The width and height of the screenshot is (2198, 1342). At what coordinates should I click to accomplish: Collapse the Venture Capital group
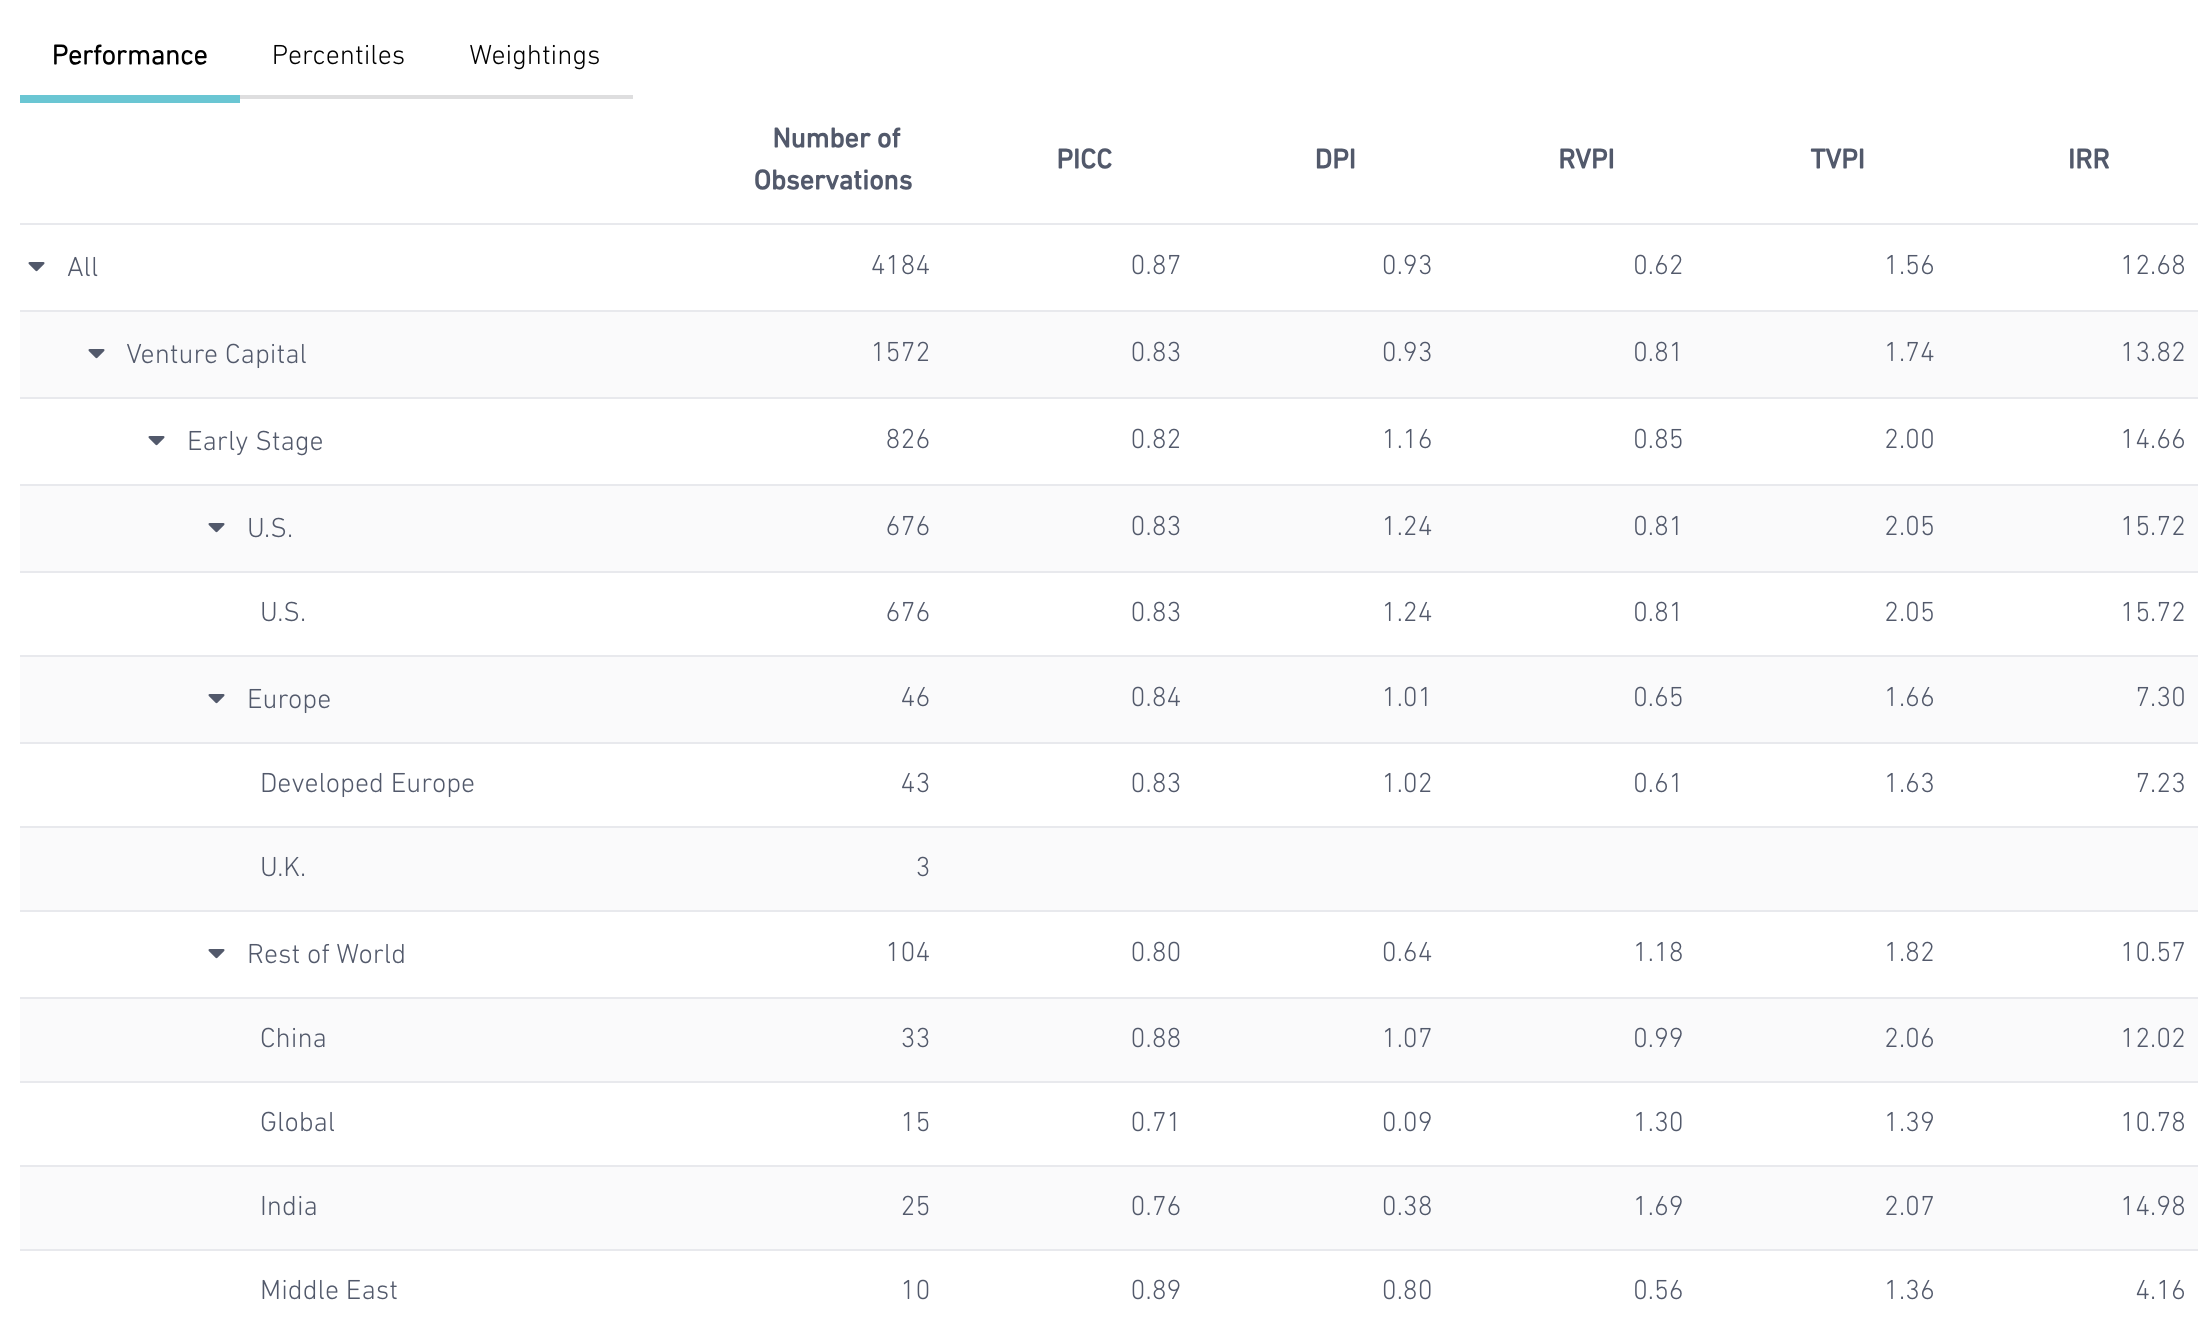(x=97, y=354)
